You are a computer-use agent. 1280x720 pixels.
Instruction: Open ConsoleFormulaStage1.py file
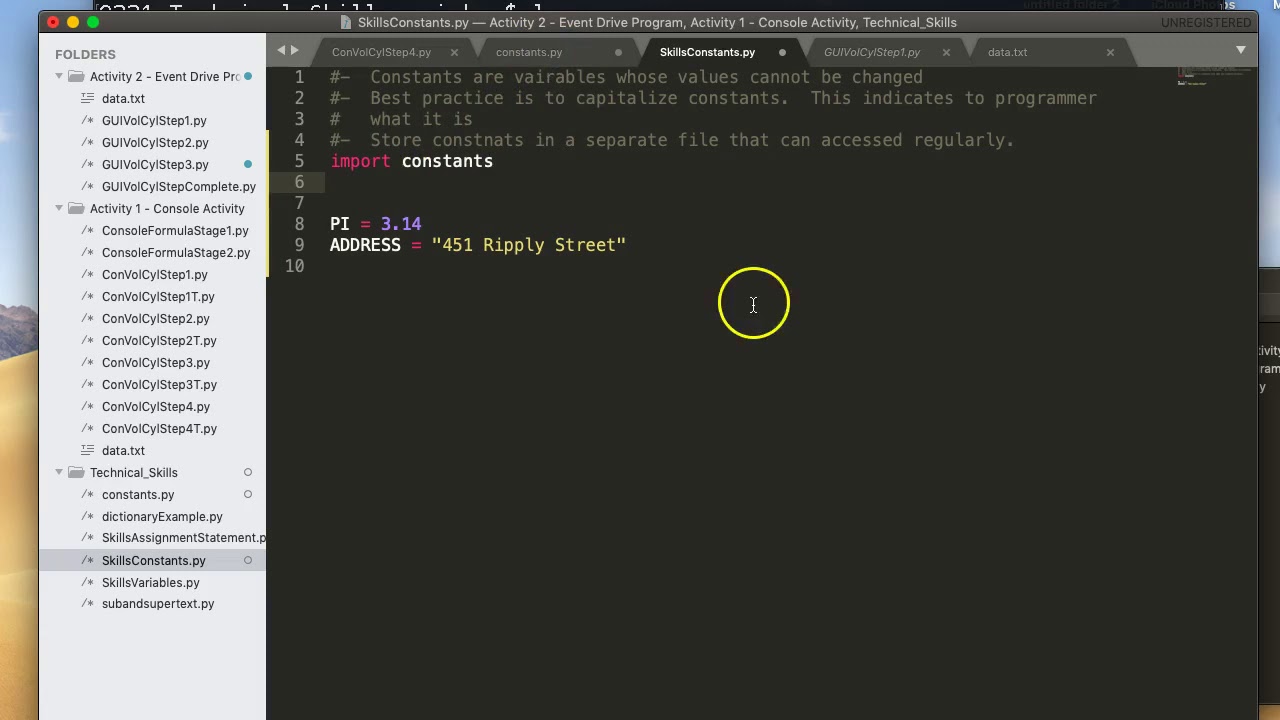coord(175,231)
